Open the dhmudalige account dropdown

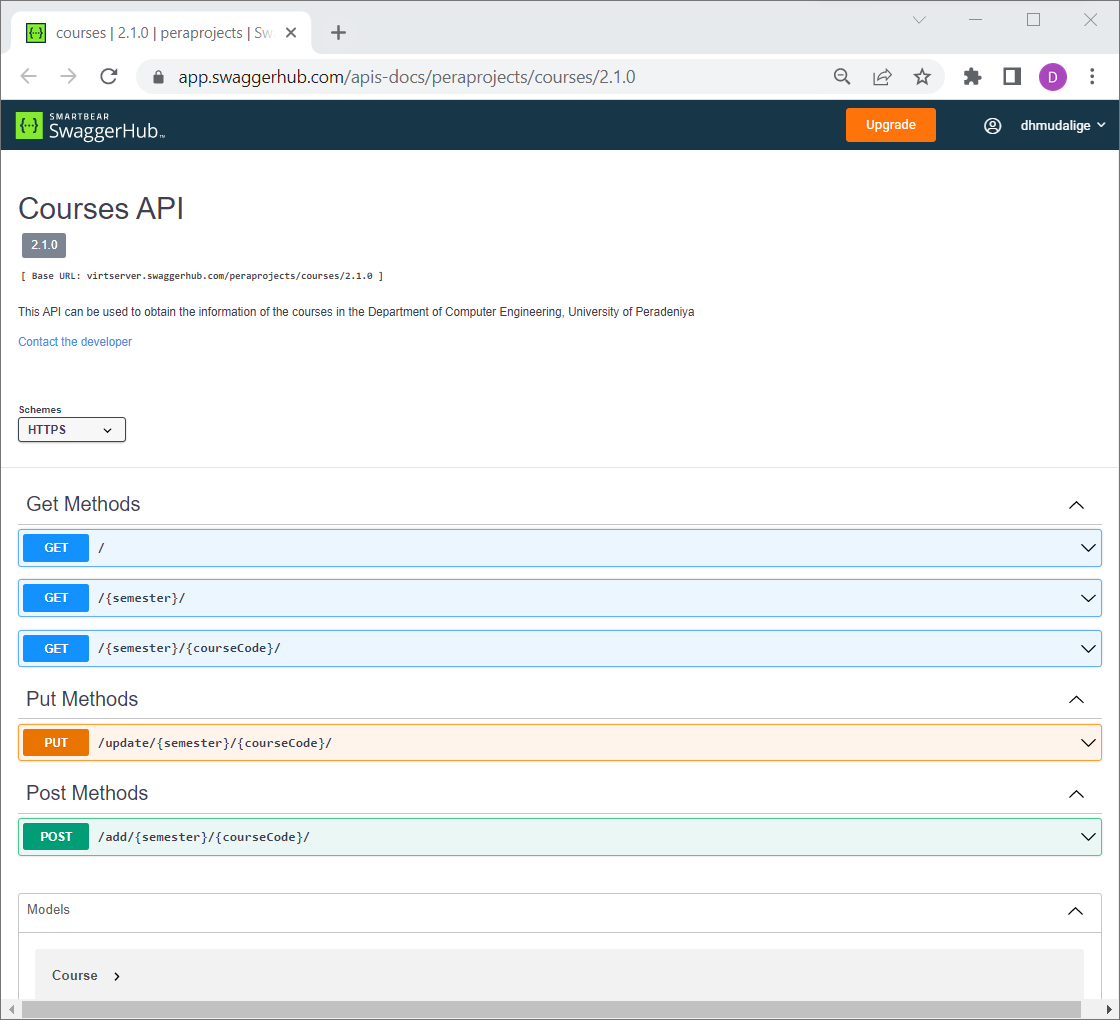tap(1063, 126)
